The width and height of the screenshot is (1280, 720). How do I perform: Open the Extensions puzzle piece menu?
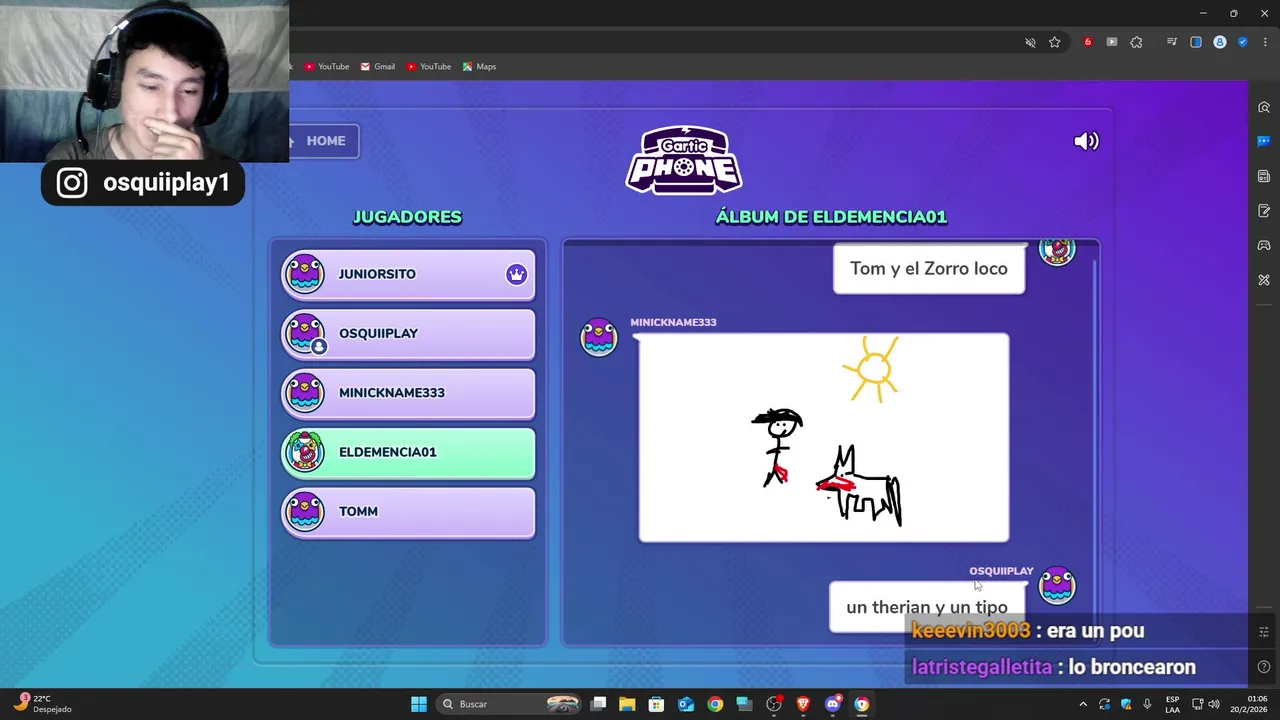(1136, 42)
